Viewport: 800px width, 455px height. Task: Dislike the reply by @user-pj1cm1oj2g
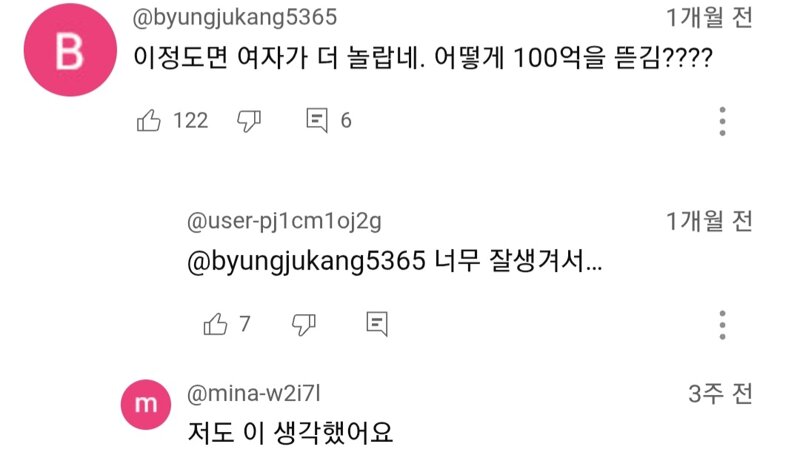pyautogui.click(x=304, y=324)
